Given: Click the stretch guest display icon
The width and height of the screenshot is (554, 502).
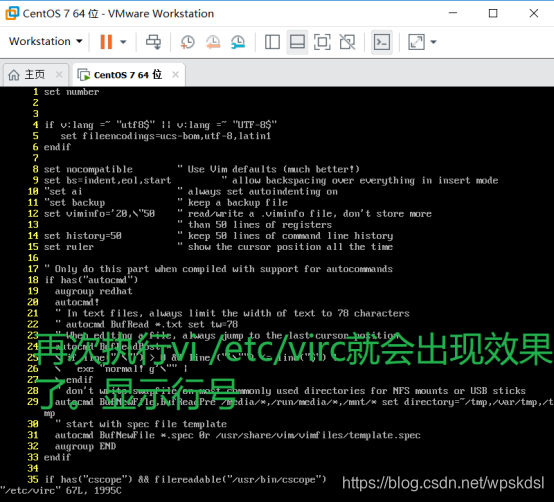Looking at the screenshot, I should (417, 42).
